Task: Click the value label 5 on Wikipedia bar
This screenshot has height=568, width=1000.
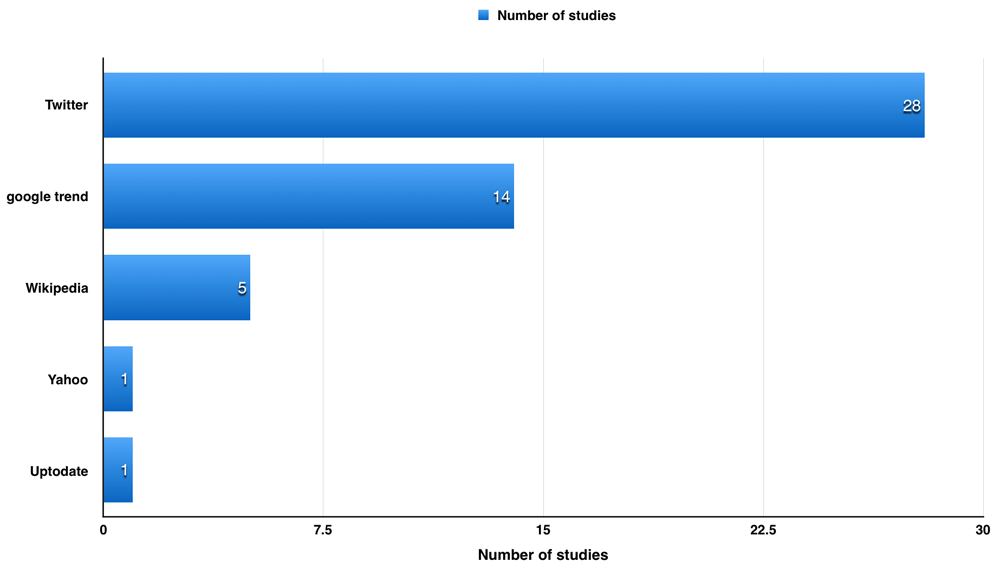Action: point(242,289)
